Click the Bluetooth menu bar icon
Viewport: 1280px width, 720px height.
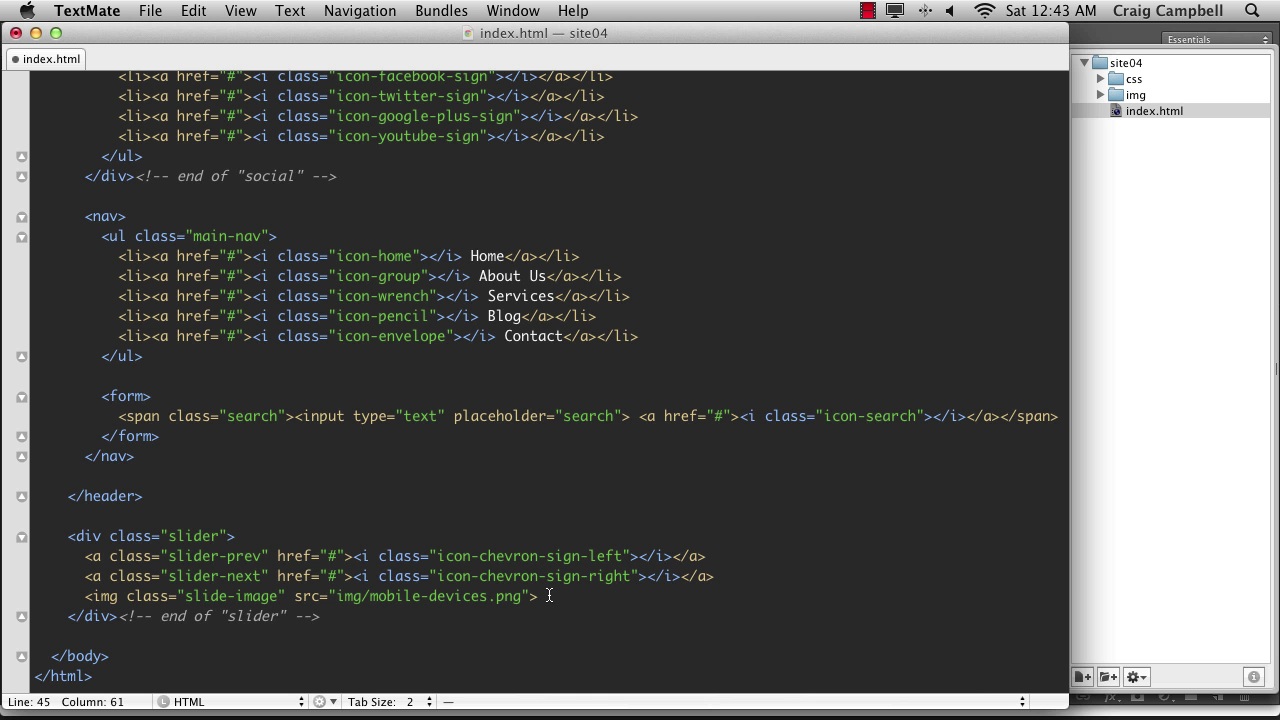tap(925, 11)
